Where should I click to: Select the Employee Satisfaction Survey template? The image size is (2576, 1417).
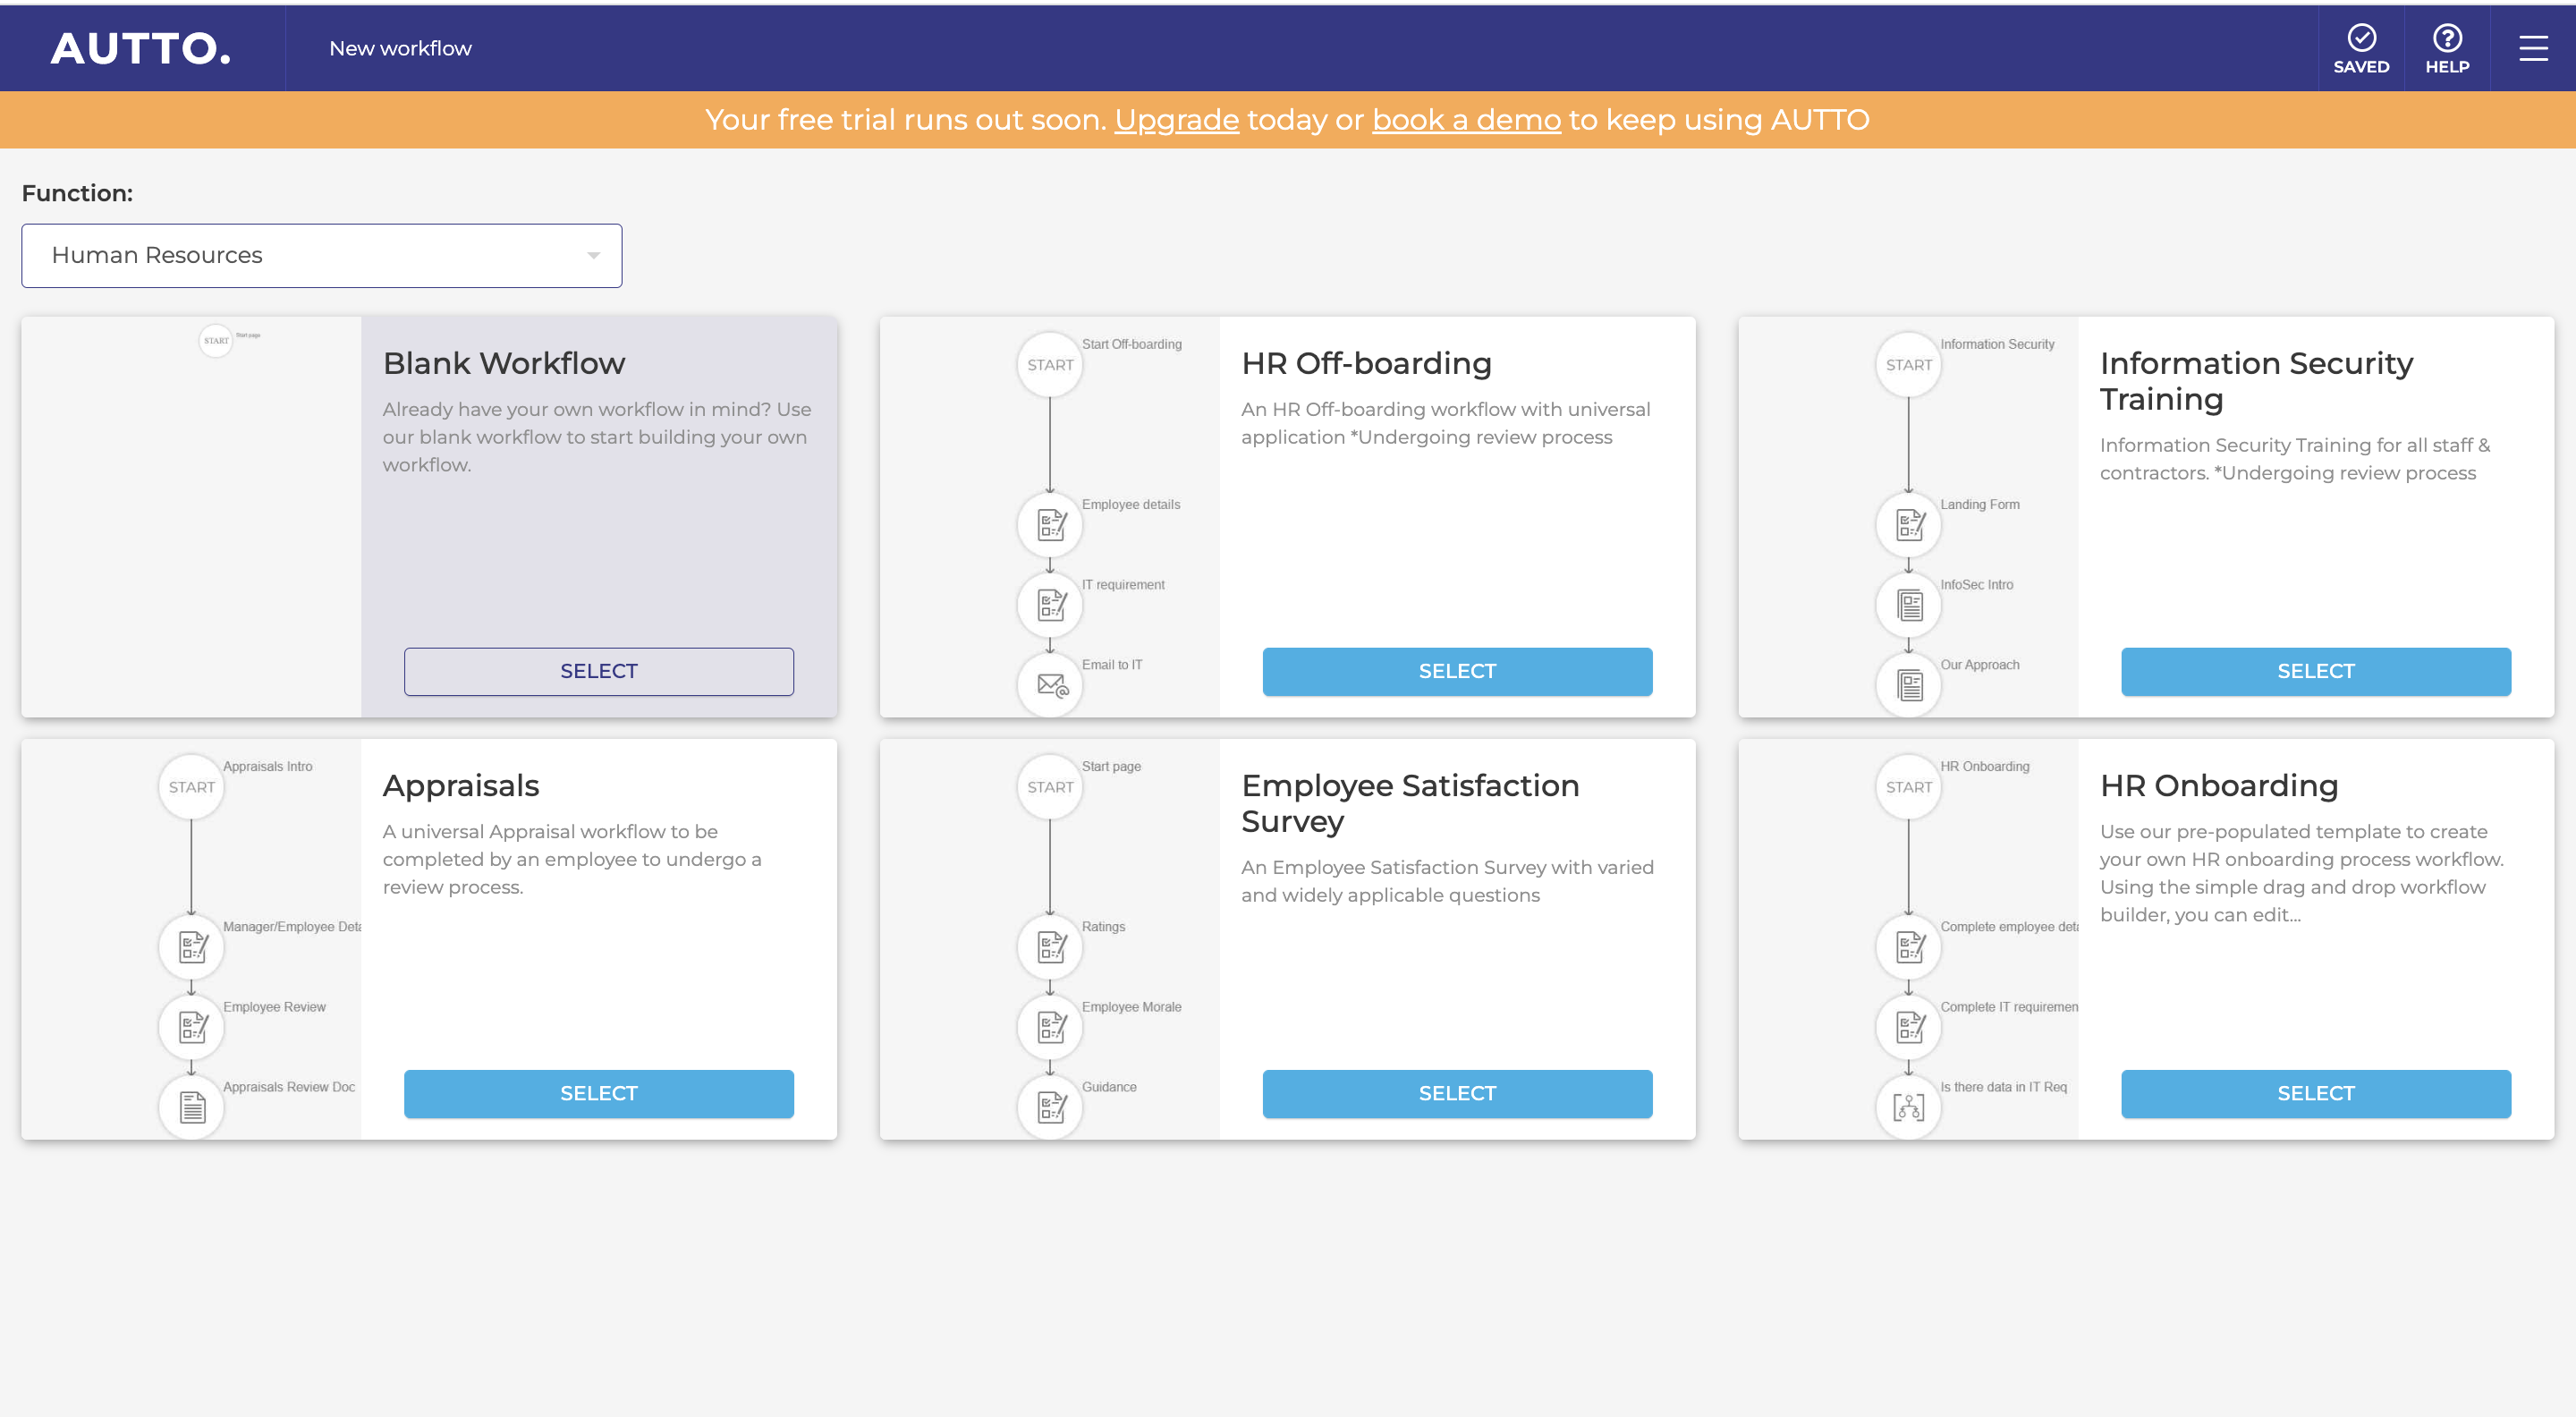tap(1457, 1093)
